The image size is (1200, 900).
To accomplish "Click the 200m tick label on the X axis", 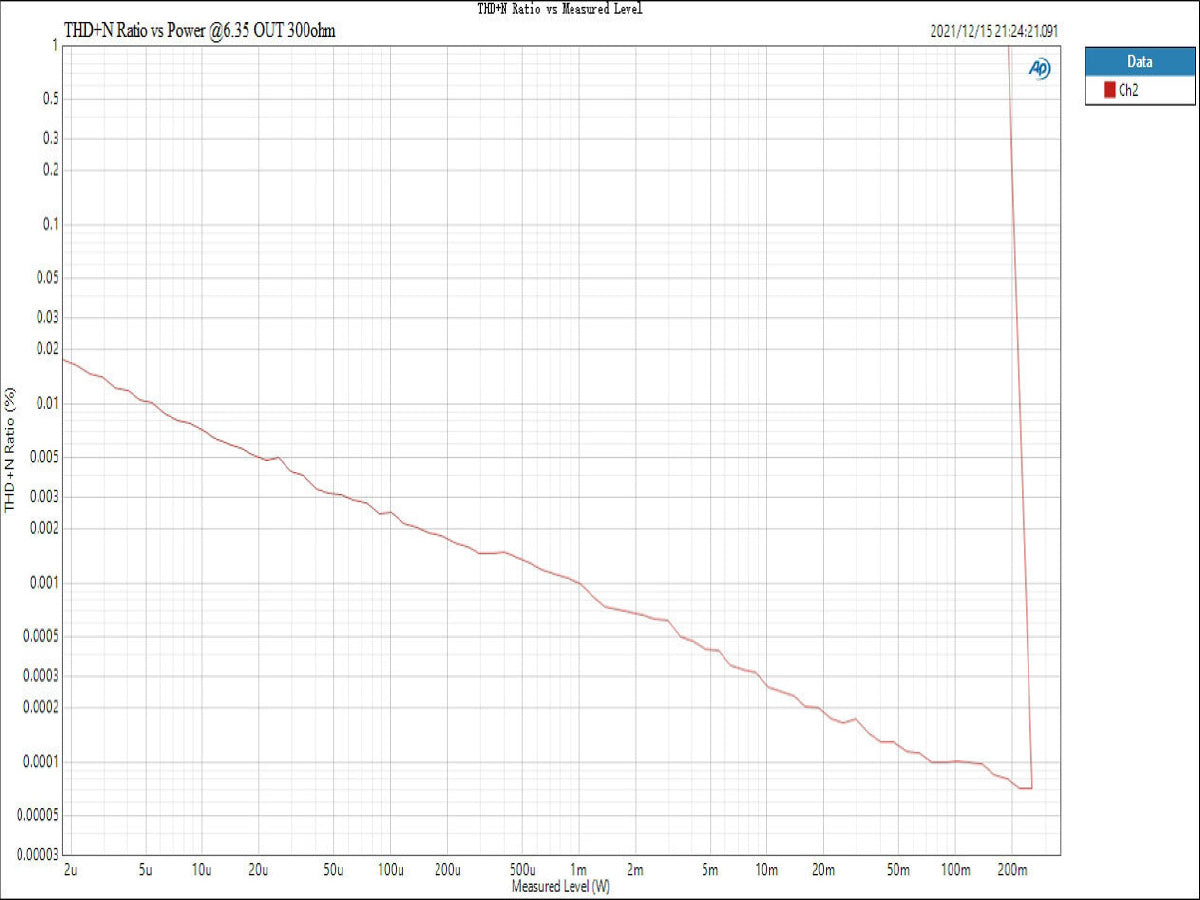I will pyautogui.click(x=1012, y=871).
